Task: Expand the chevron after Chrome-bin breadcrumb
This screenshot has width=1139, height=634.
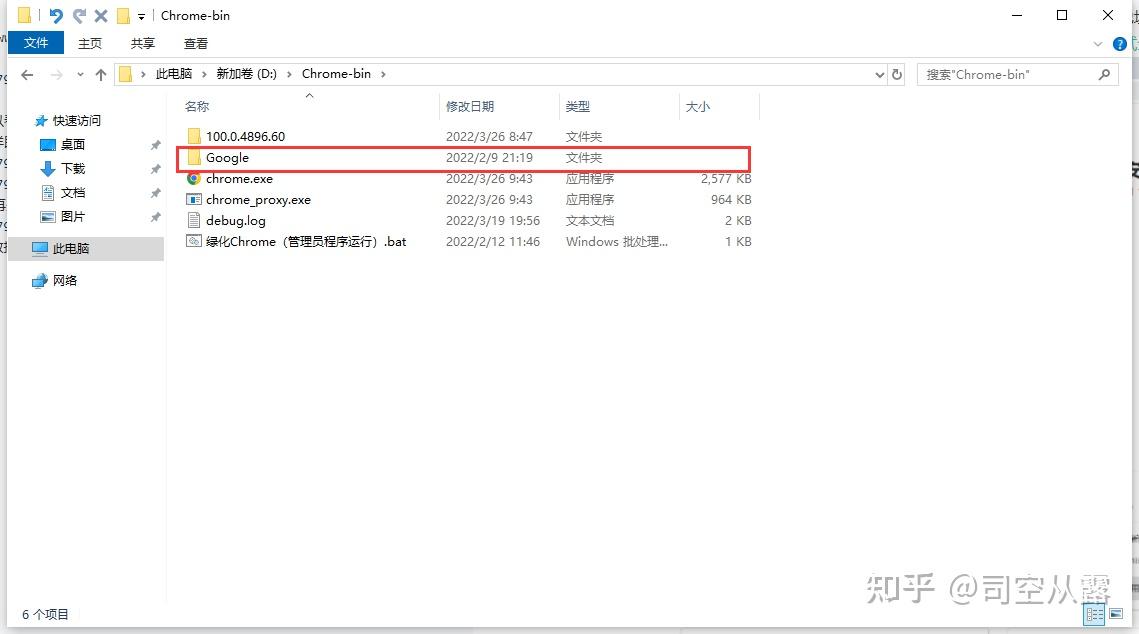Action: (383, 74)
